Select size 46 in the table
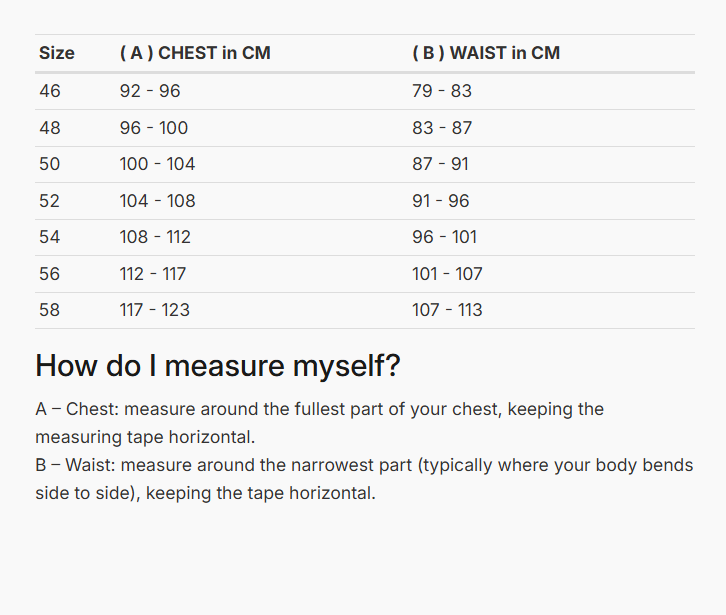The width and height of the screenshot is (726, 615). 50,91
